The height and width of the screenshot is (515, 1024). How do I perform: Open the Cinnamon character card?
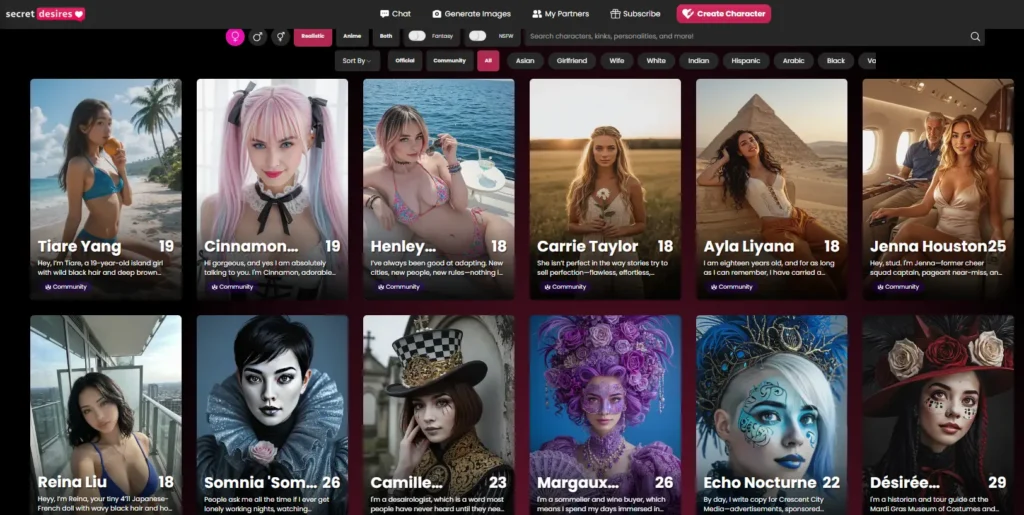point(272,189)
